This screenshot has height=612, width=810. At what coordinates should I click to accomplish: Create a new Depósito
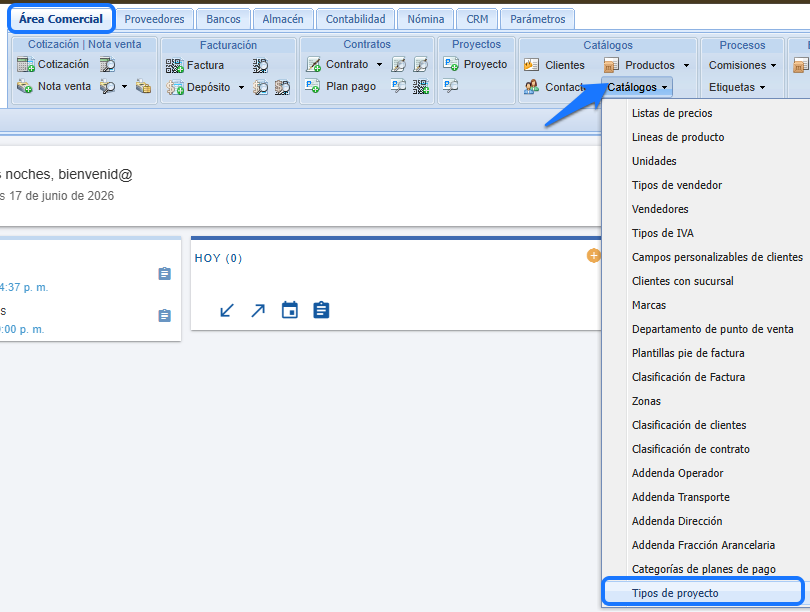(x=198, y=87)
